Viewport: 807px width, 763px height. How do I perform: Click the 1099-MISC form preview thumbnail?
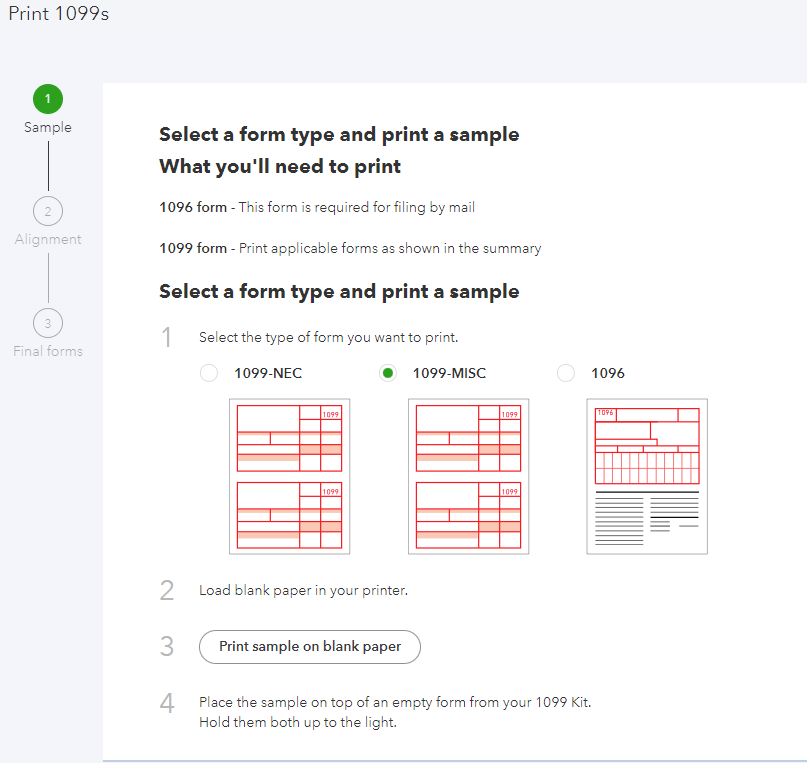point(468,476)
